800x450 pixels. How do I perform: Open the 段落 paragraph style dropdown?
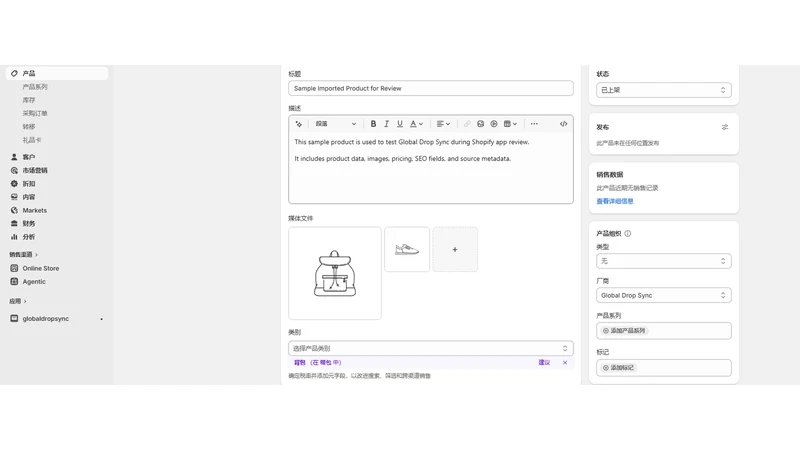[335, 124]
